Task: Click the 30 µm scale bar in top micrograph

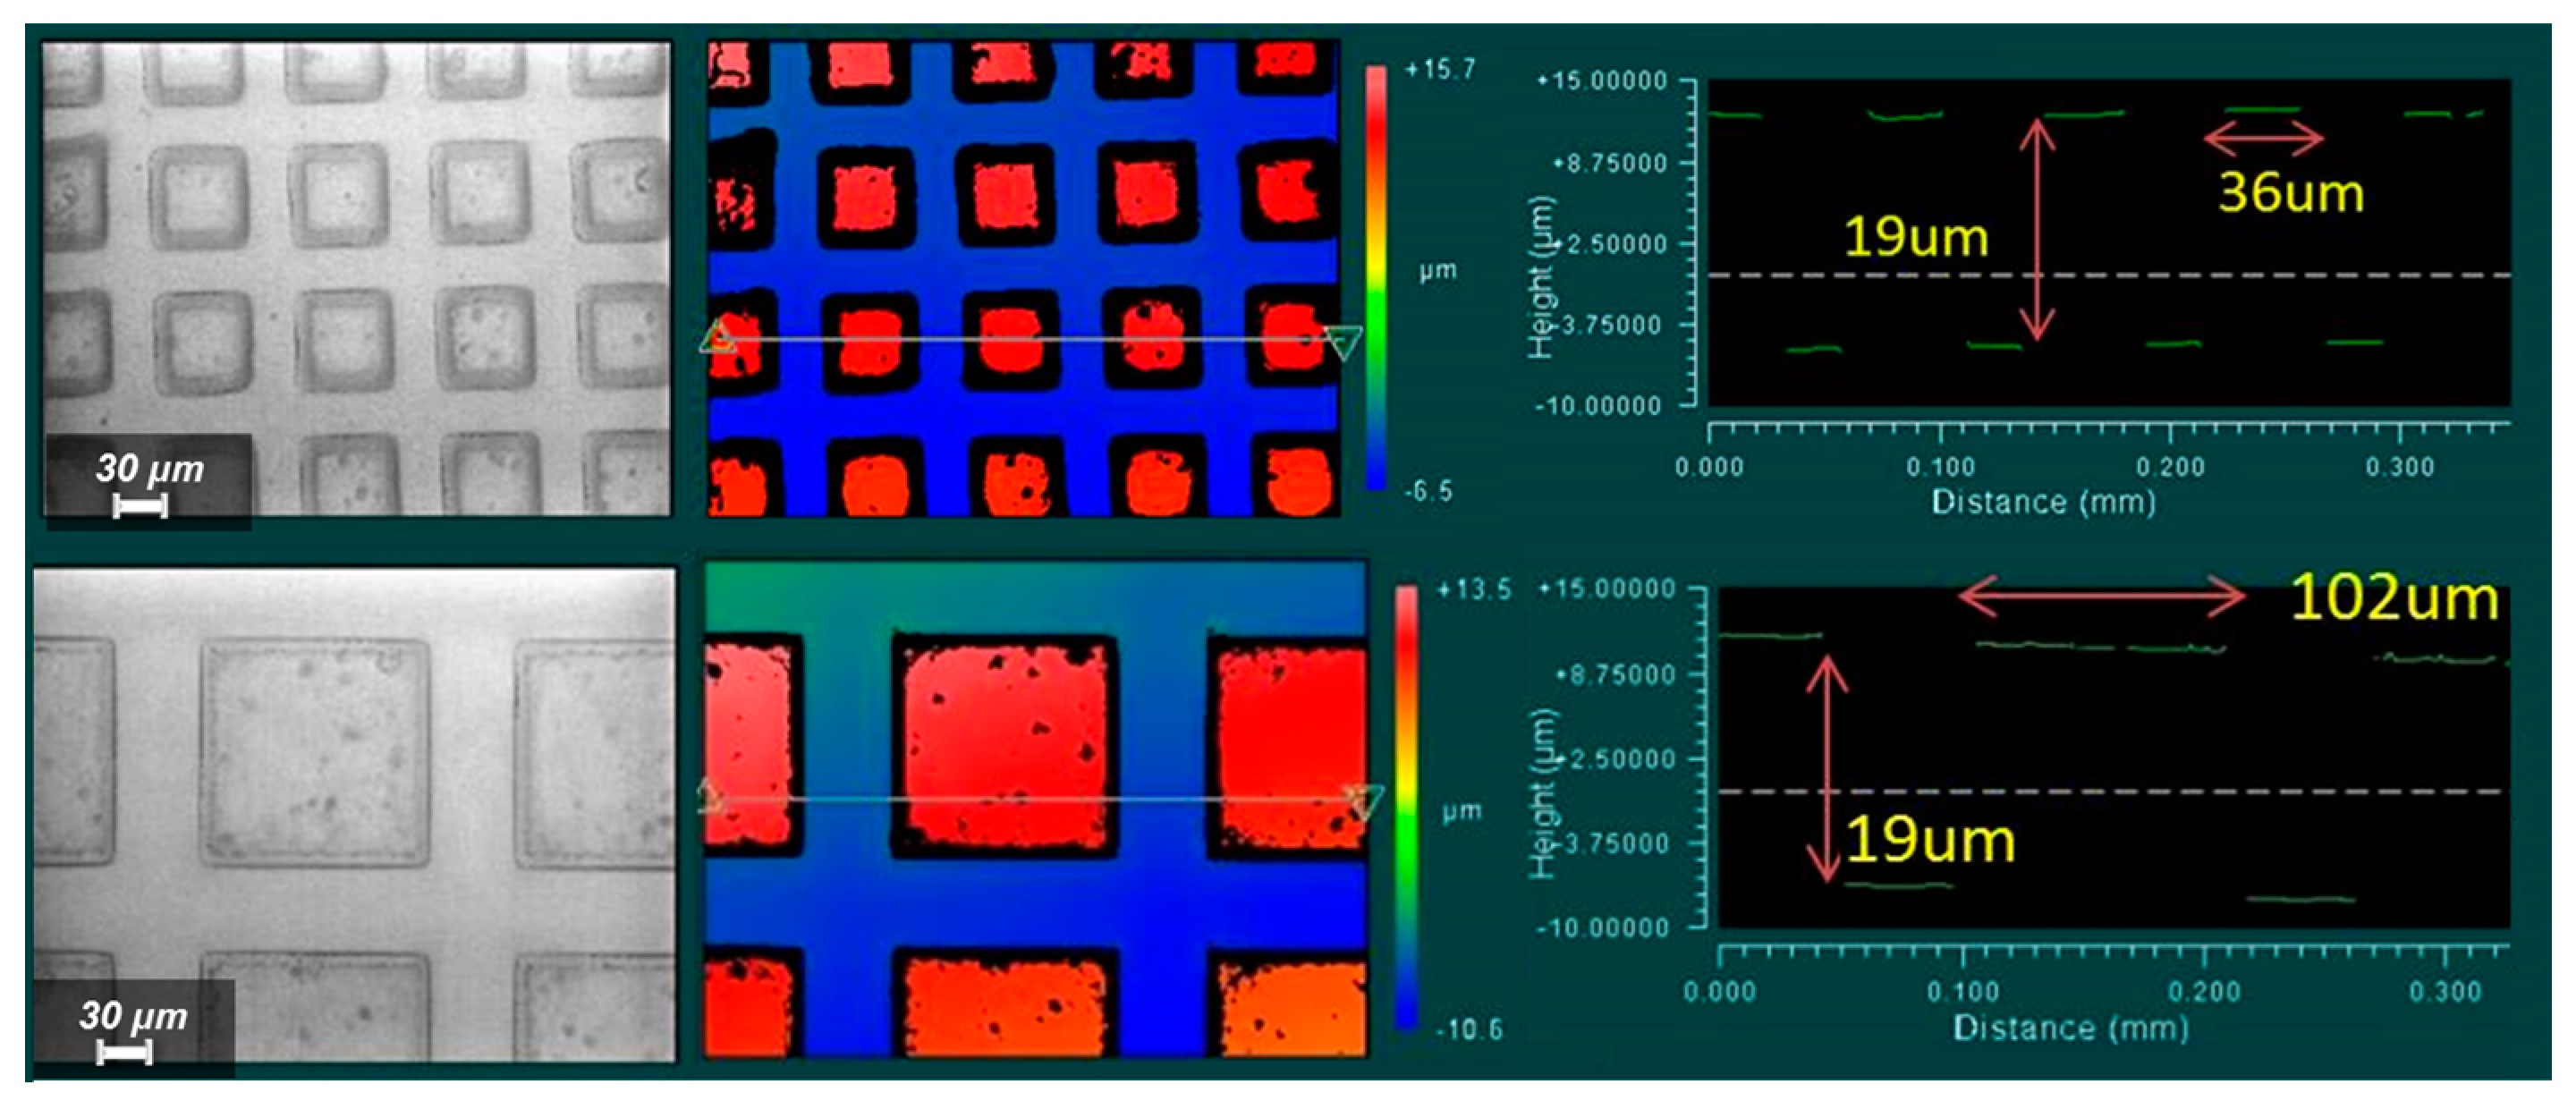Action: click(140, 506)
